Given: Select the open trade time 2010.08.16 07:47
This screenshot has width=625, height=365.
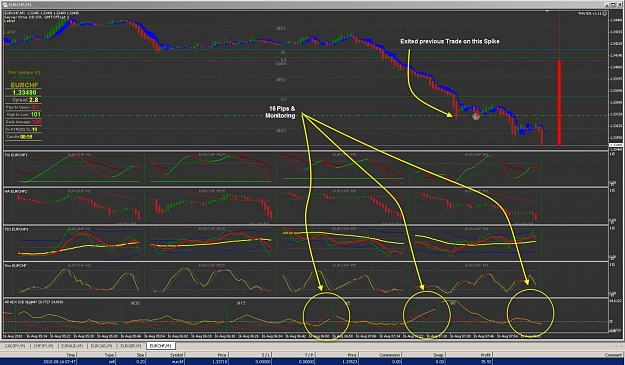Looking at the screenshot, I should pos(59,362).
